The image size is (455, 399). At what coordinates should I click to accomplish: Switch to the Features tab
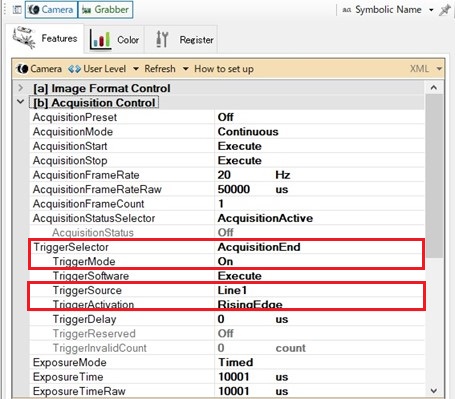(x=45, y=38)
